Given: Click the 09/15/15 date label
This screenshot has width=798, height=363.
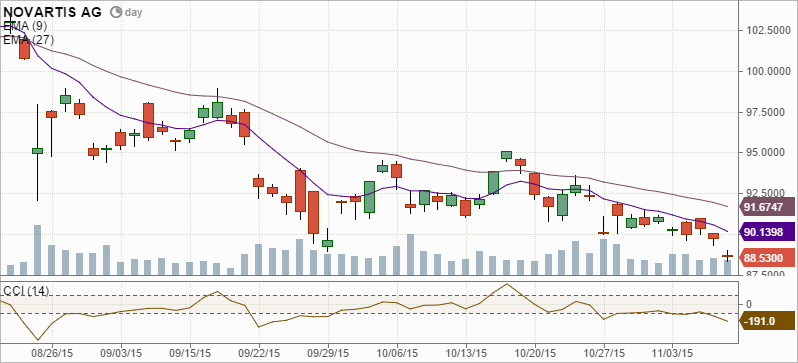Looking at the screenshot, I should tap(190, 352).
